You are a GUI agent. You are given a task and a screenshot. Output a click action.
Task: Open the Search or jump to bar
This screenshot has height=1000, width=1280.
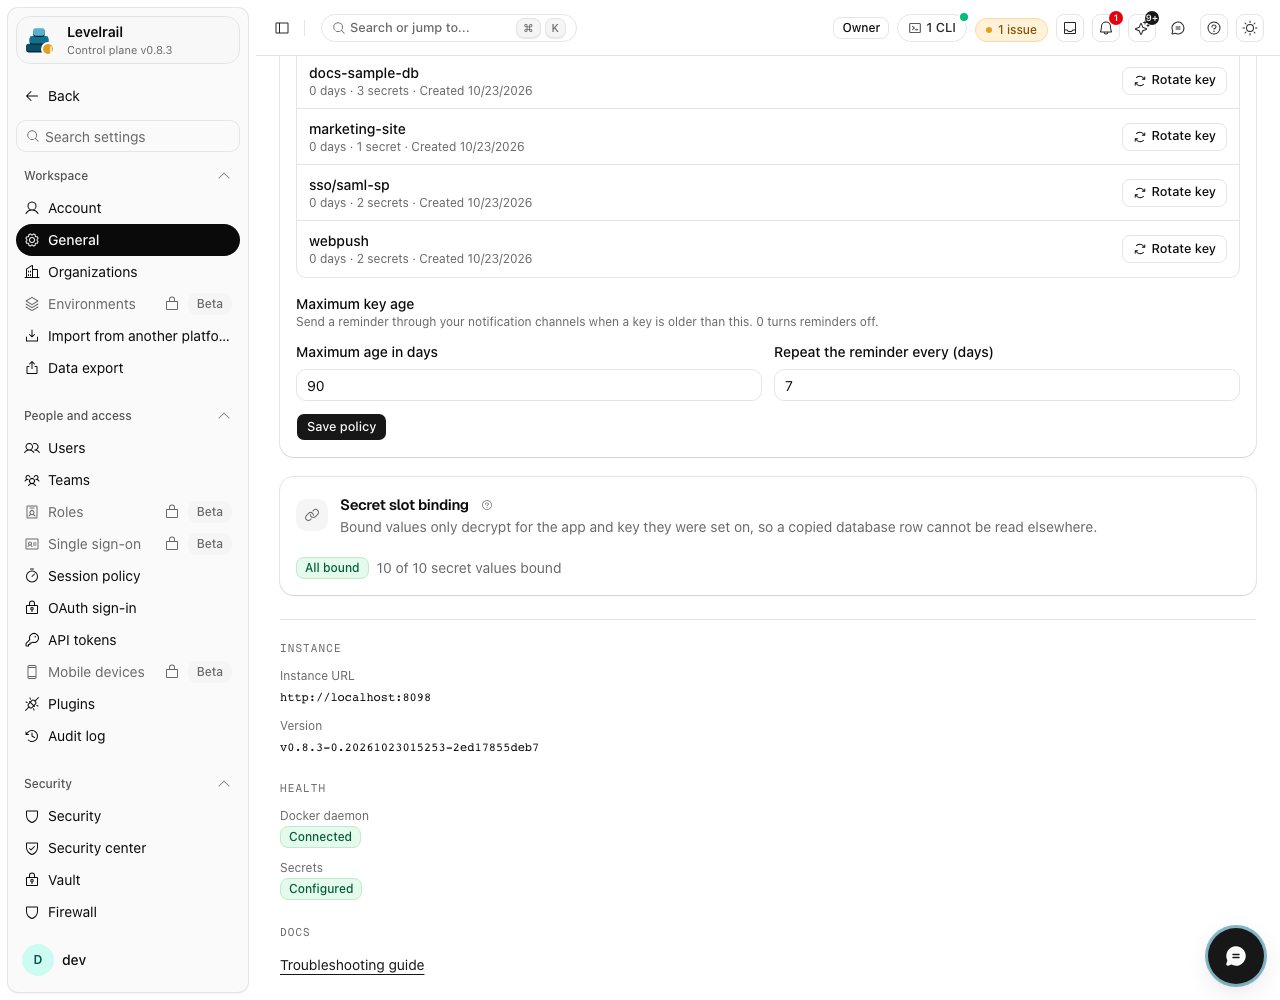point(448,28)
